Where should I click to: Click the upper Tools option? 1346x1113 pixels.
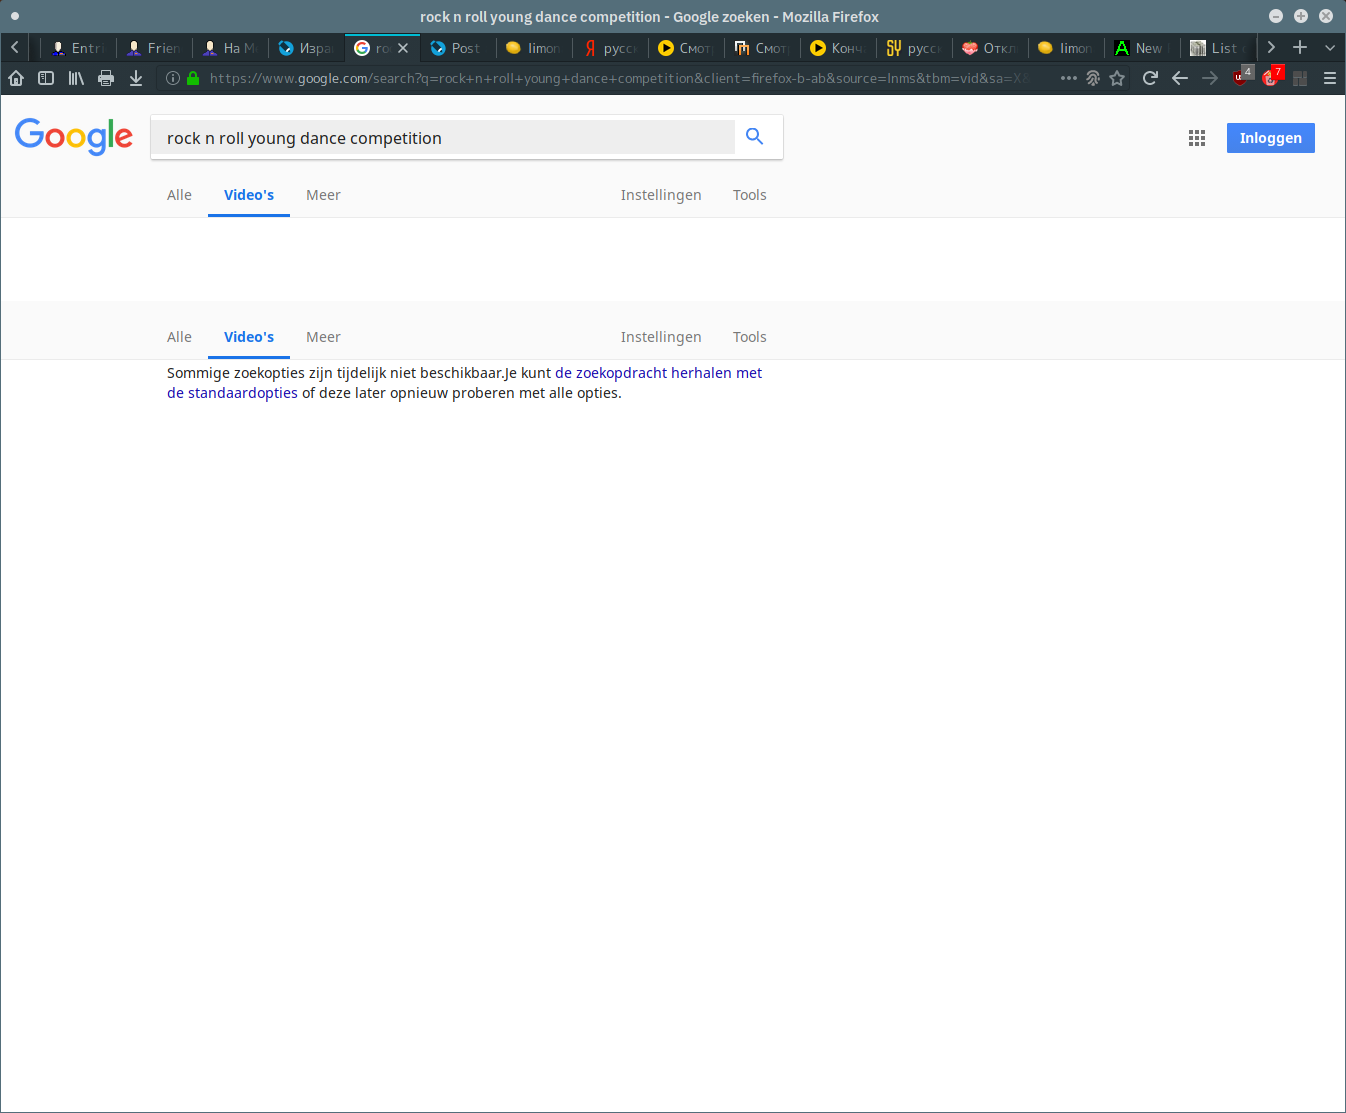pos(749,195)
